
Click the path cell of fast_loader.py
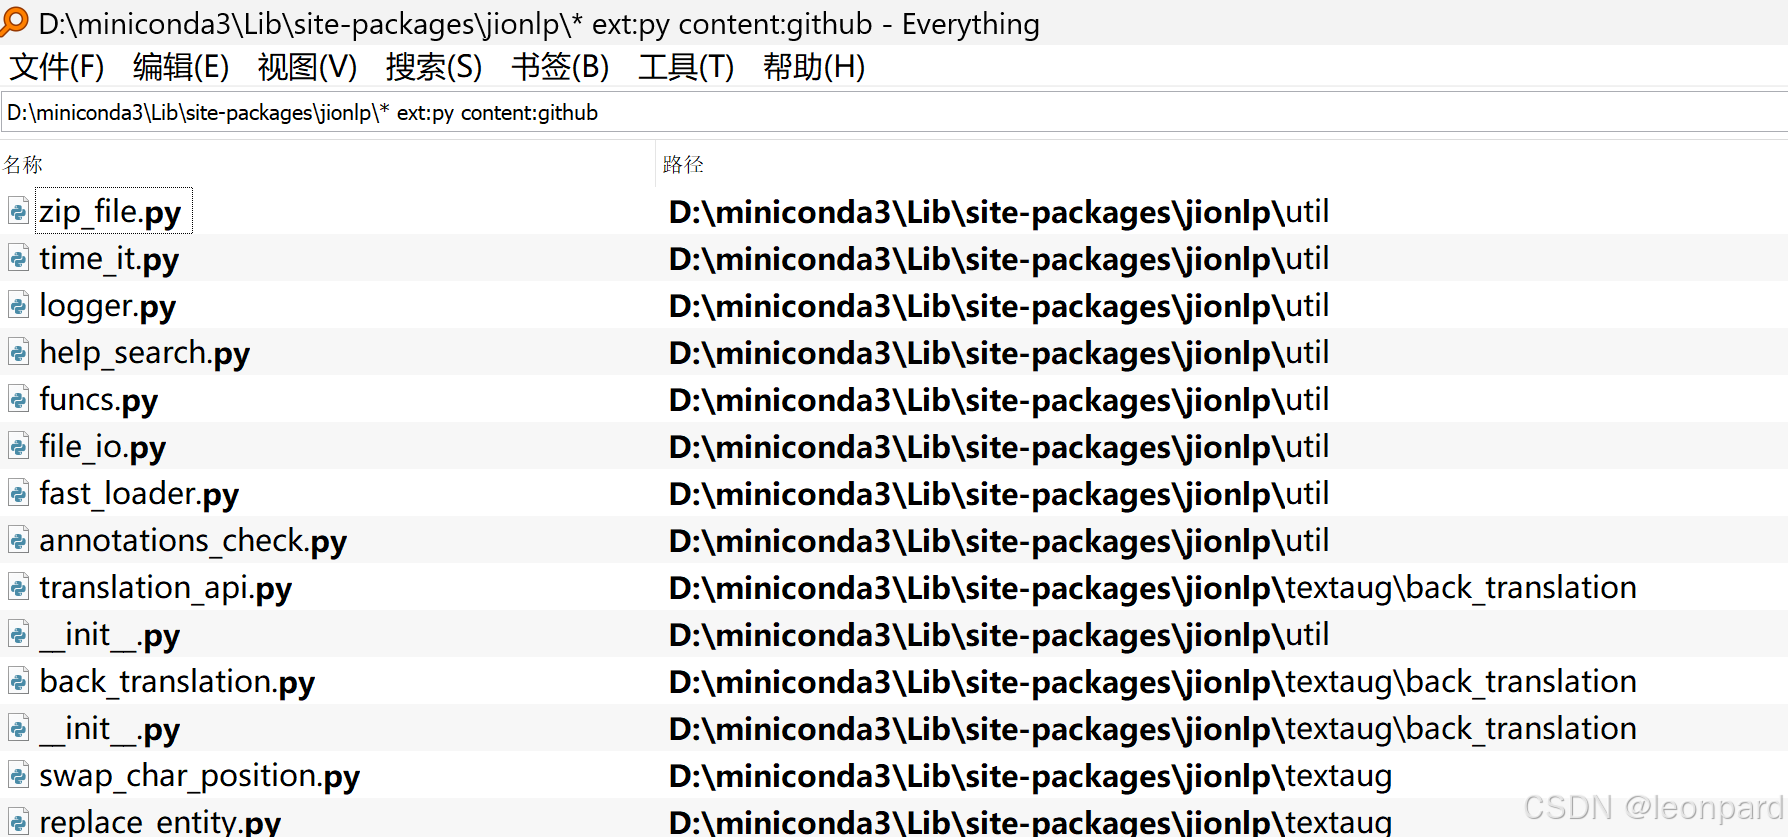pos(999,494)
